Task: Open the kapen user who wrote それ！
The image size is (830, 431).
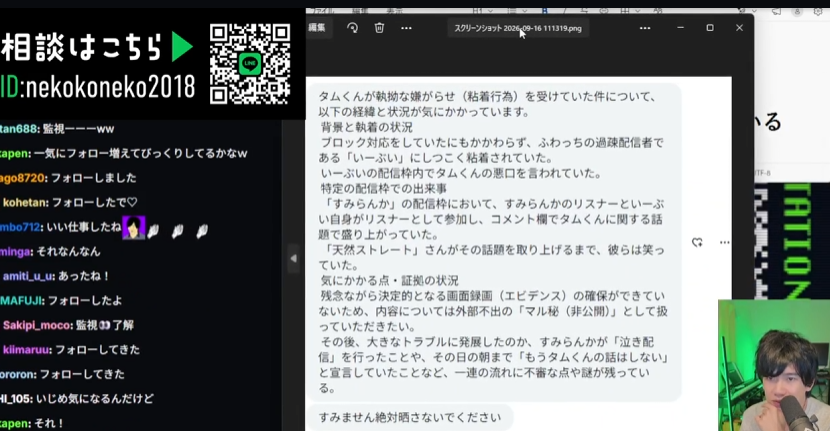Action: pos(14,424)
